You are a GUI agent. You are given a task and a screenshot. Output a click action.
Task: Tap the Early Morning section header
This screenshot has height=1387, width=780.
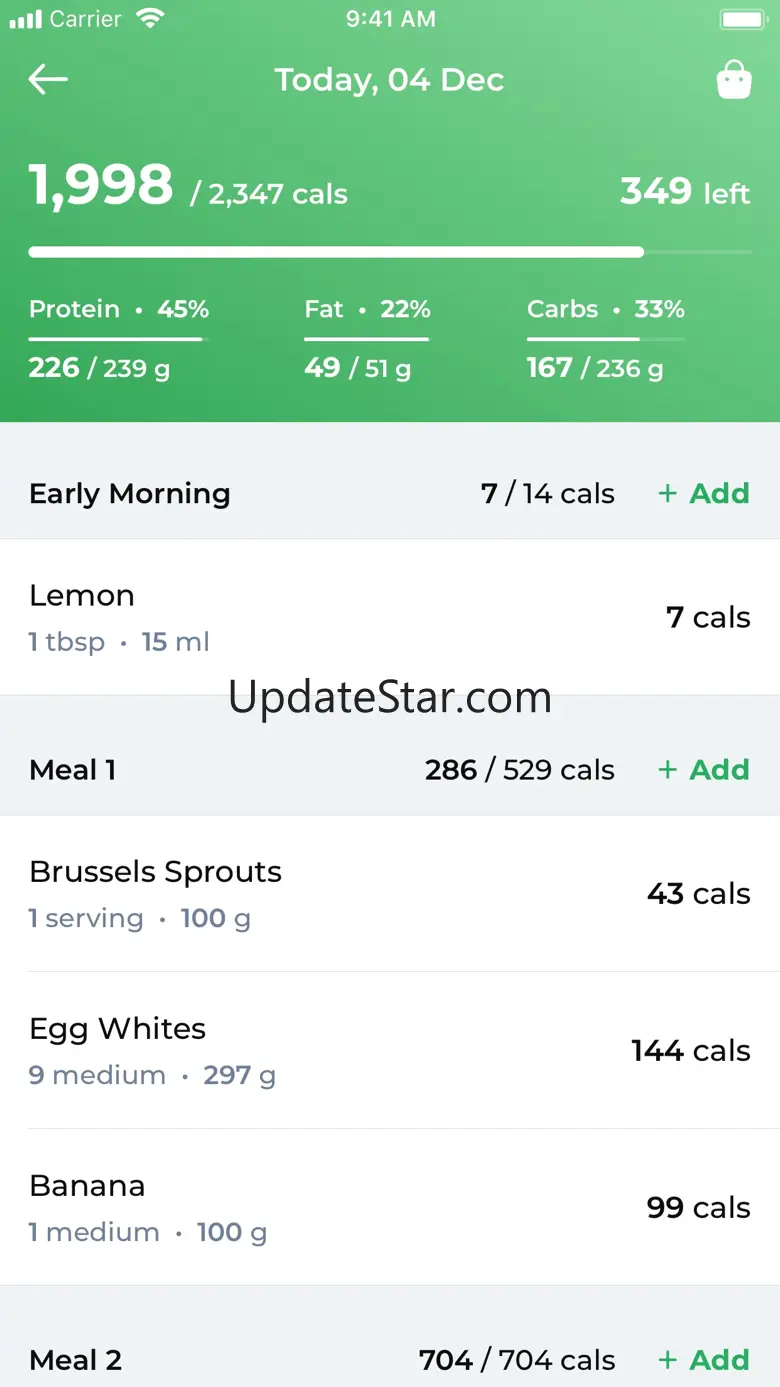(130, 493)
